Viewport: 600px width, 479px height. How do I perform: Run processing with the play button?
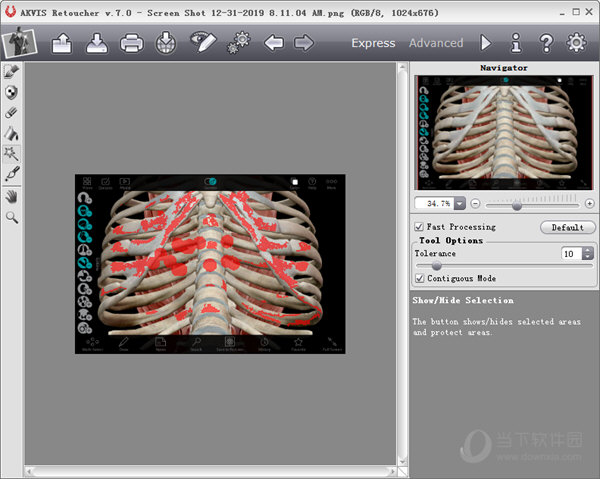click(x=486, y=43)
